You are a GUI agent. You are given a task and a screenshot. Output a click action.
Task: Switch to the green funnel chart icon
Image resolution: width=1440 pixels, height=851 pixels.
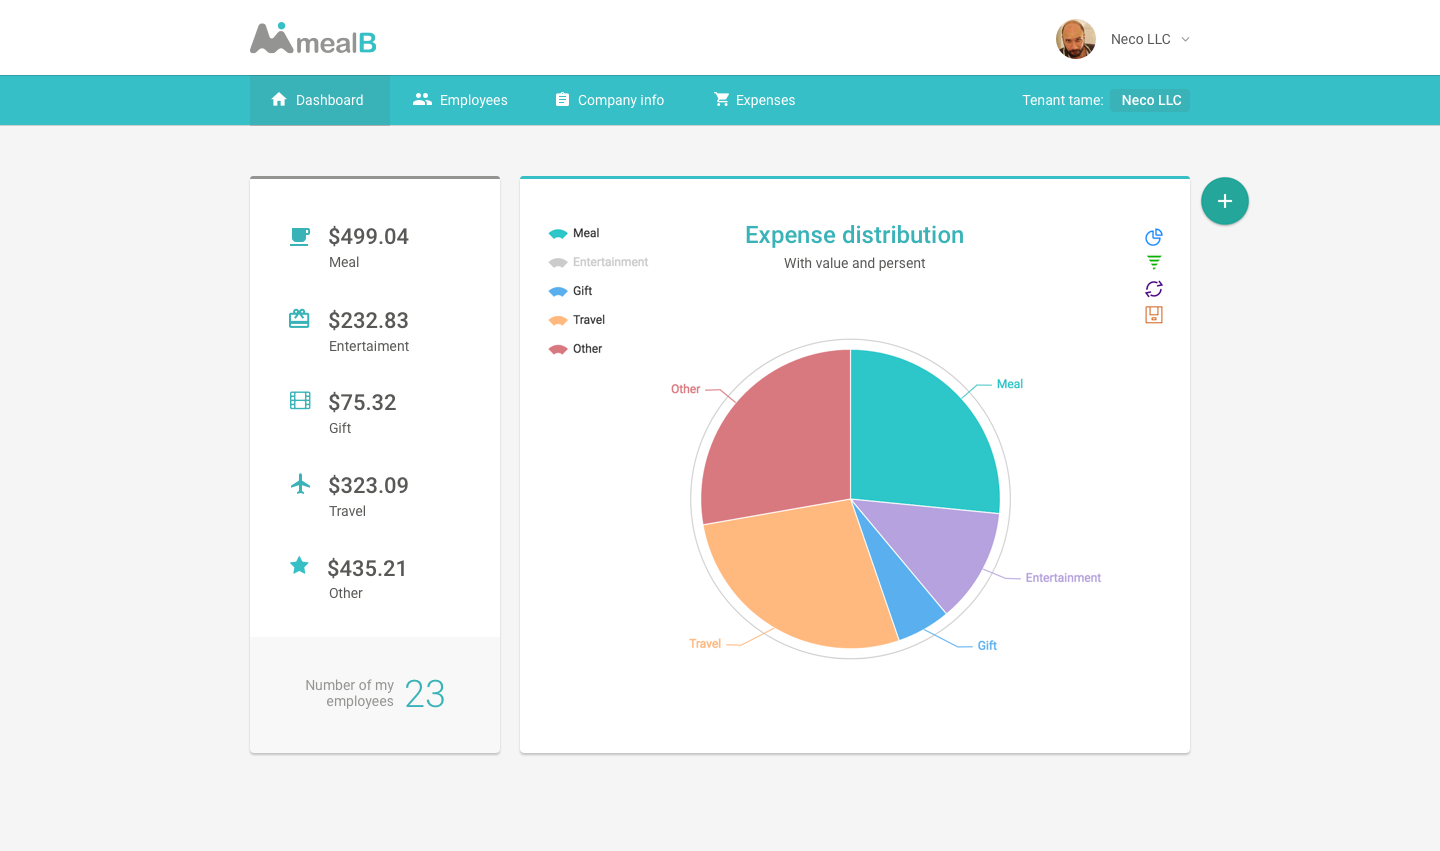click(1154, 262)
